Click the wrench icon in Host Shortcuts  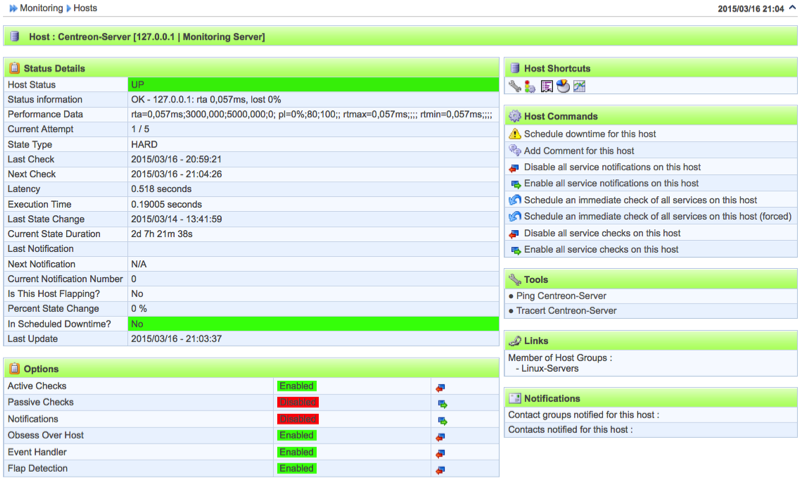pyautogui.click(x=514, y=87)
